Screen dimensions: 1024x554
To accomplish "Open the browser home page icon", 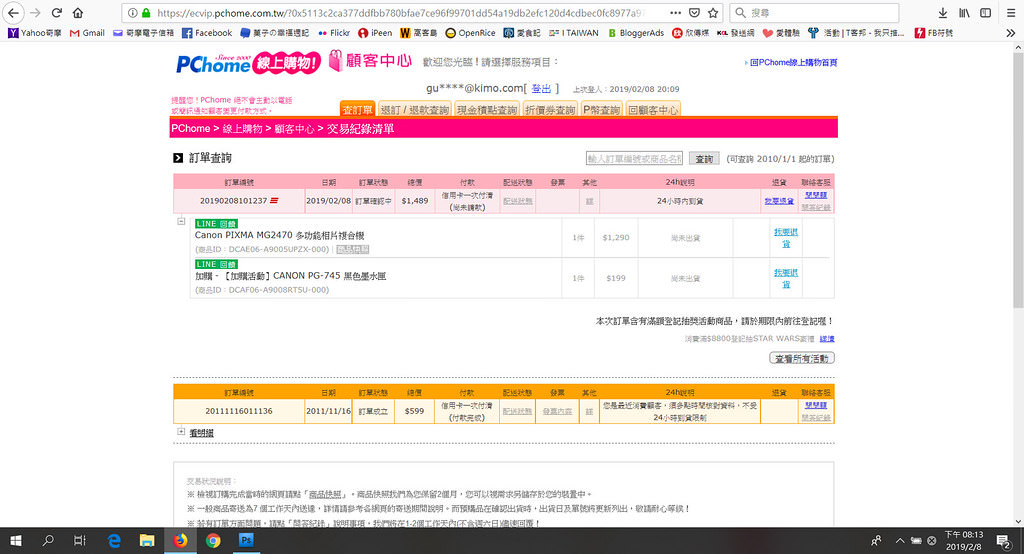I will (x=78, y=12).
